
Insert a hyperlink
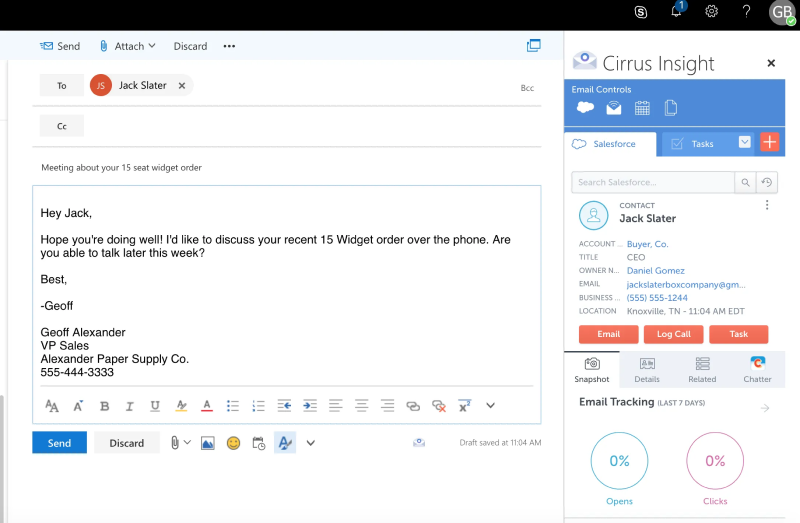click(413, 406)
